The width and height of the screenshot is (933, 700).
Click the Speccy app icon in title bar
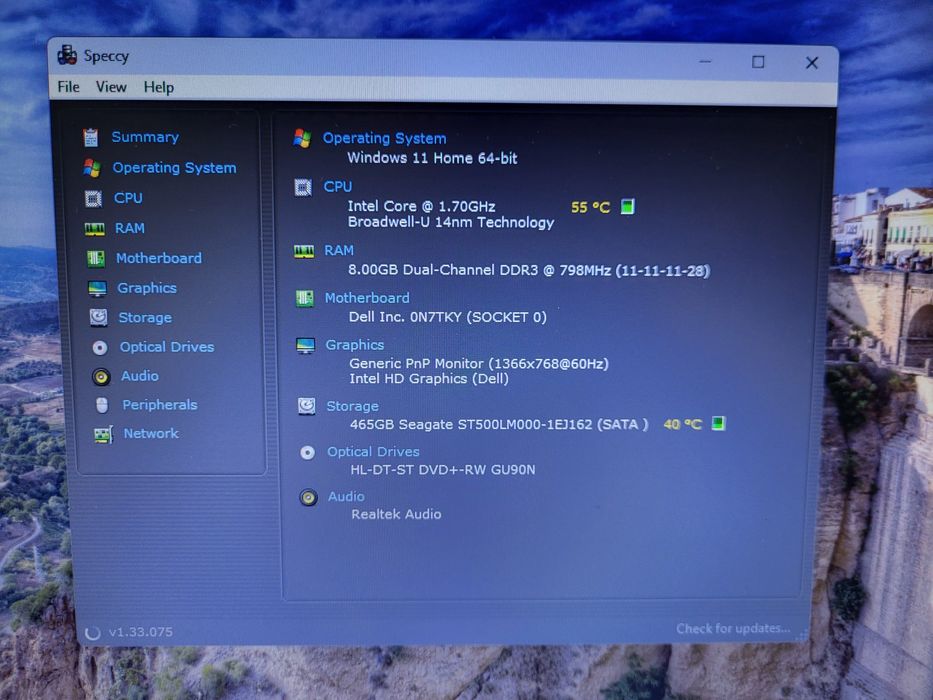[67, 55]
